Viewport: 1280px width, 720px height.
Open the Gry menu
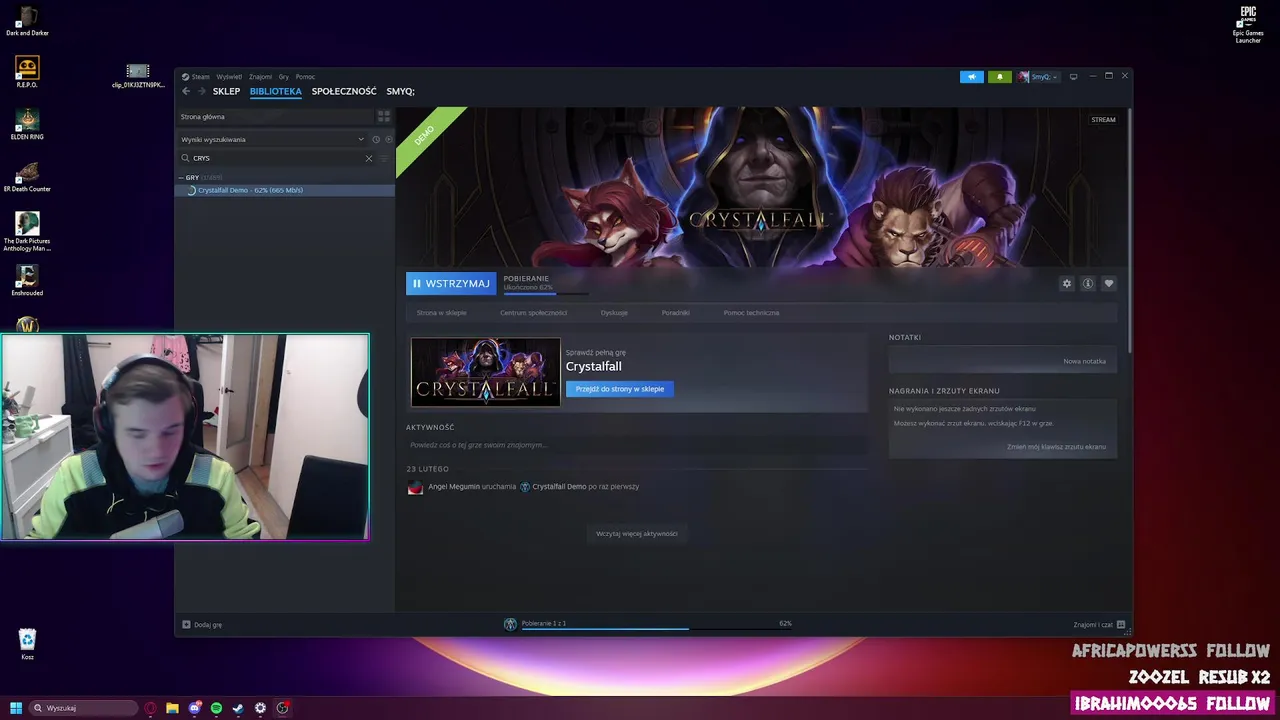point(284,77)
